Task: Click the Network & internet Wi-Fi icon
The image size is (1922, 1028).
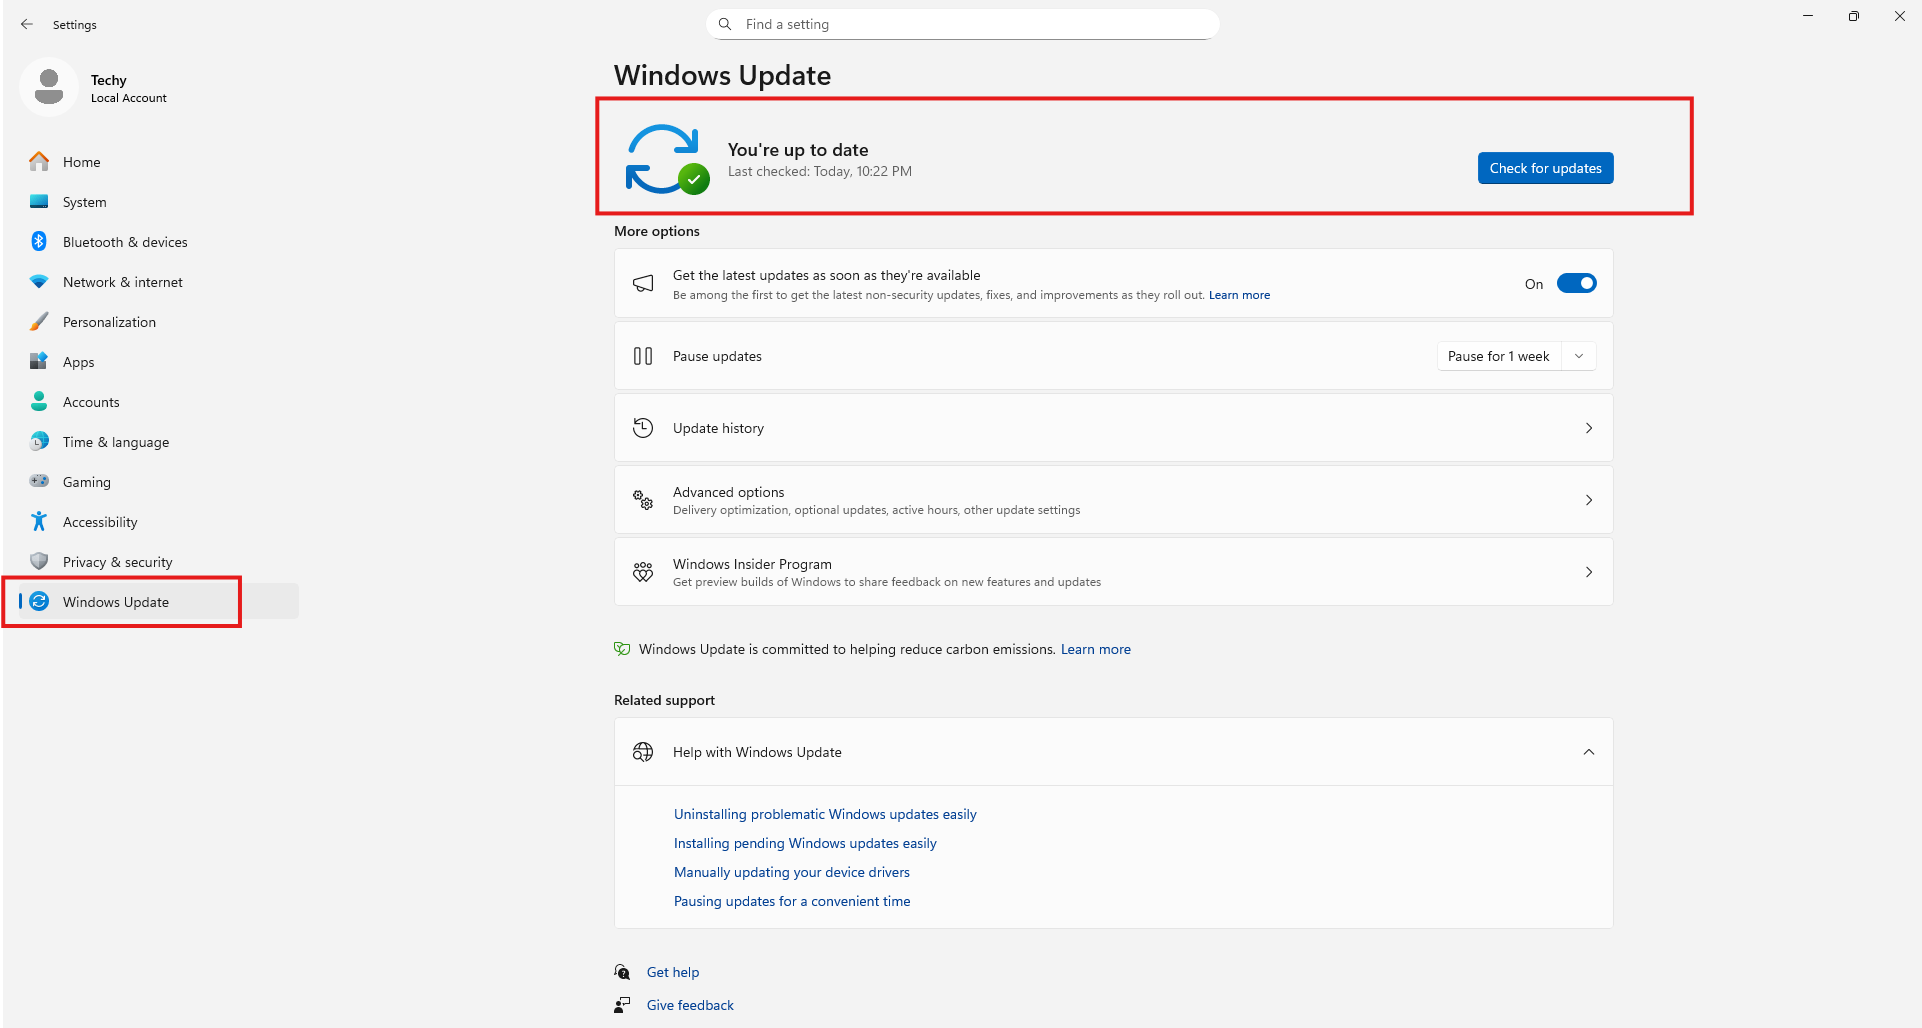Action: pyautogui.click(x=39, y=282)
